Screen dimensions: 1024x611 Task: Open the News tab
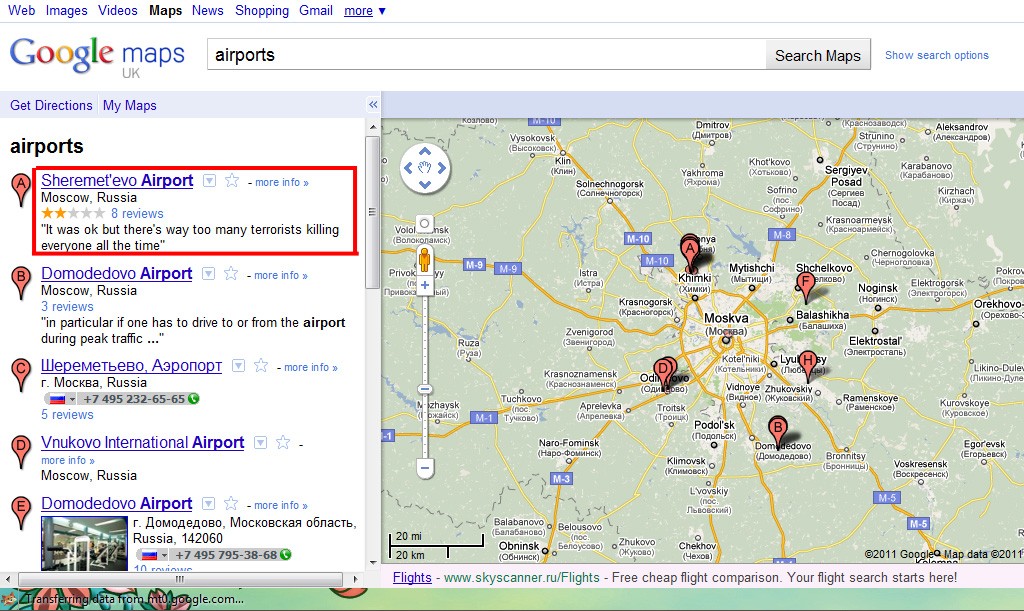tap(208, 10)
